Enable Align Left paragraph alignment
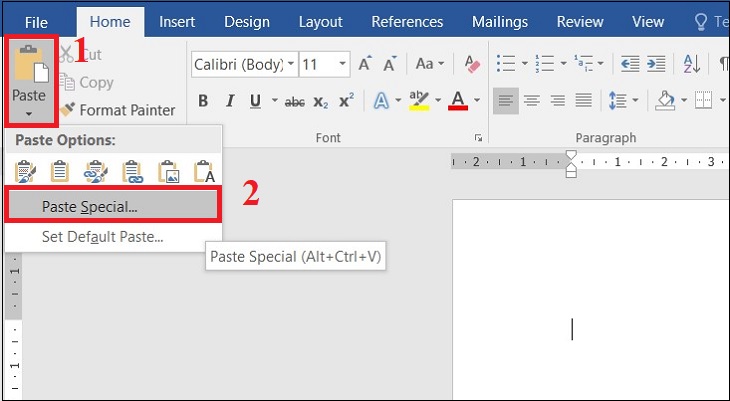 tap(506, 101)
